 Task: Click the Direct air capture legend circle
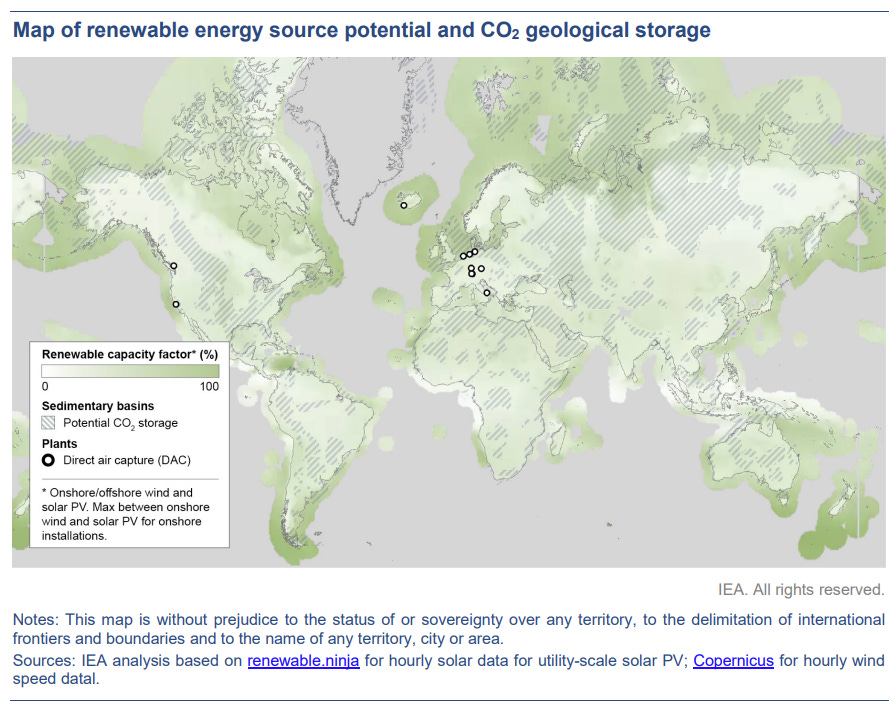[48, 460]
